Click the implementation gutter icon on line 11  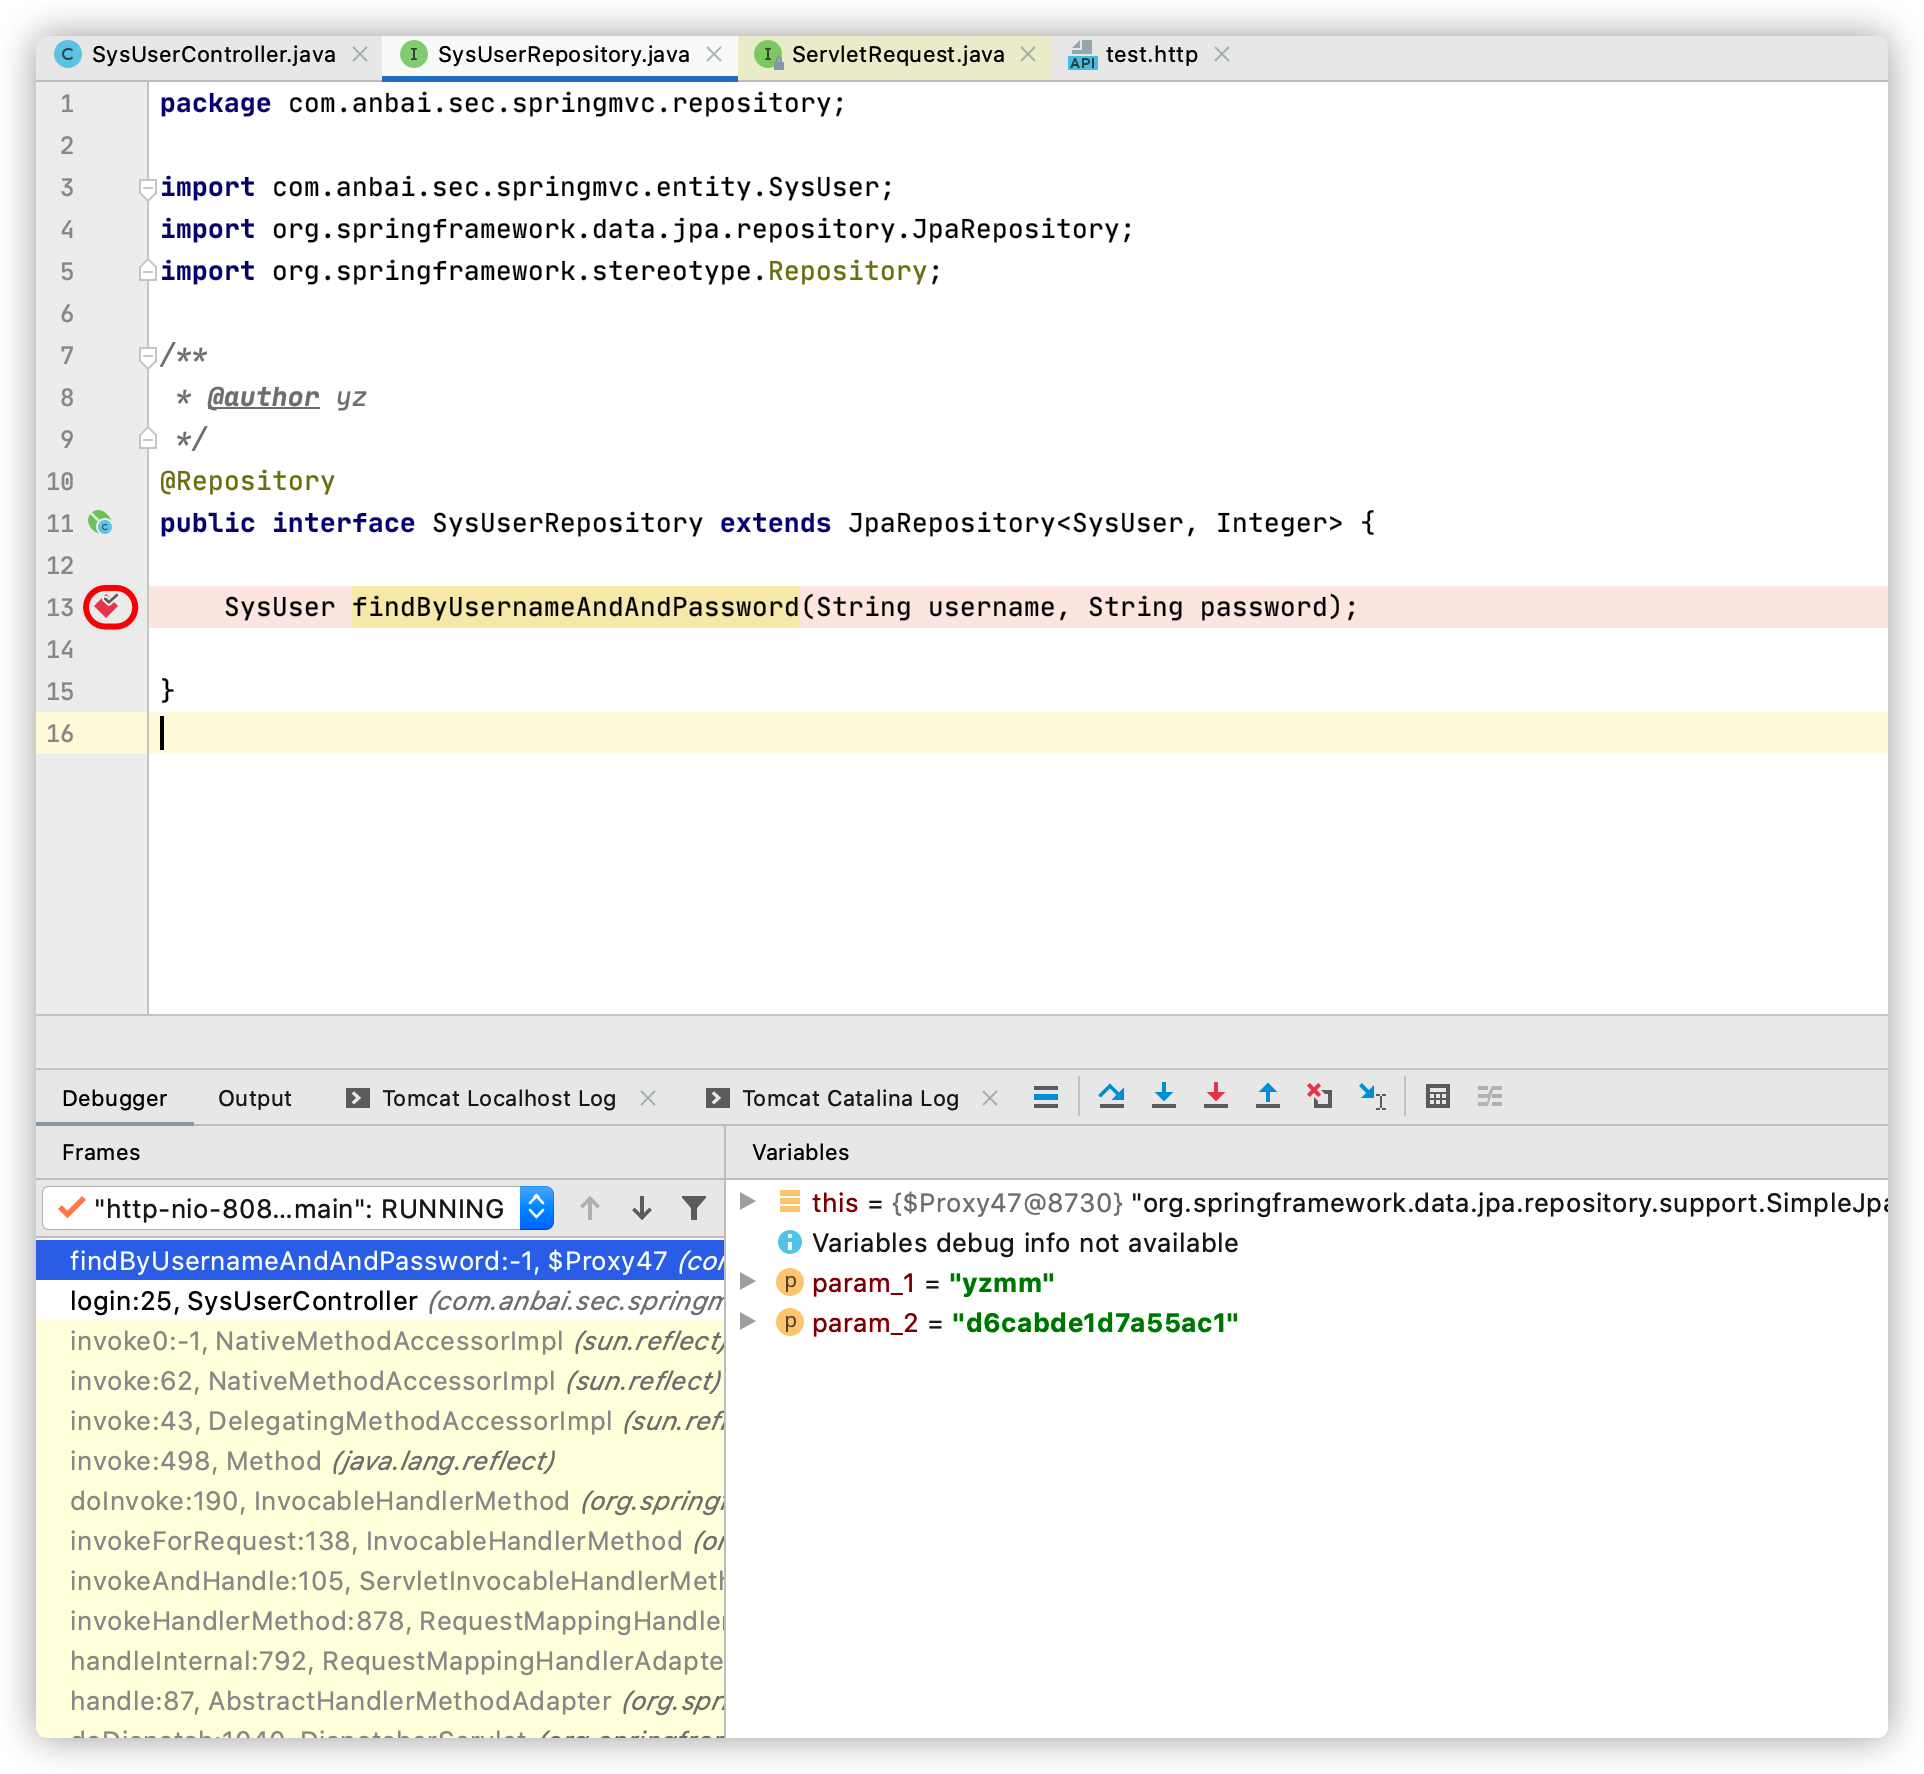click(x=100, y=522)
